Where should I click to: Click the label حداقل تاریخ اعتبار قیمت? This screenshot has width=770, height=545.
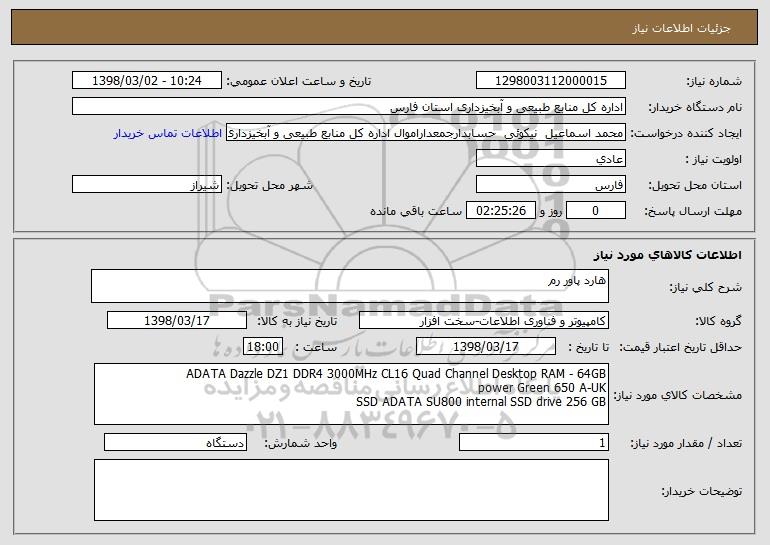pyautogui.click(x=681, y=348)
